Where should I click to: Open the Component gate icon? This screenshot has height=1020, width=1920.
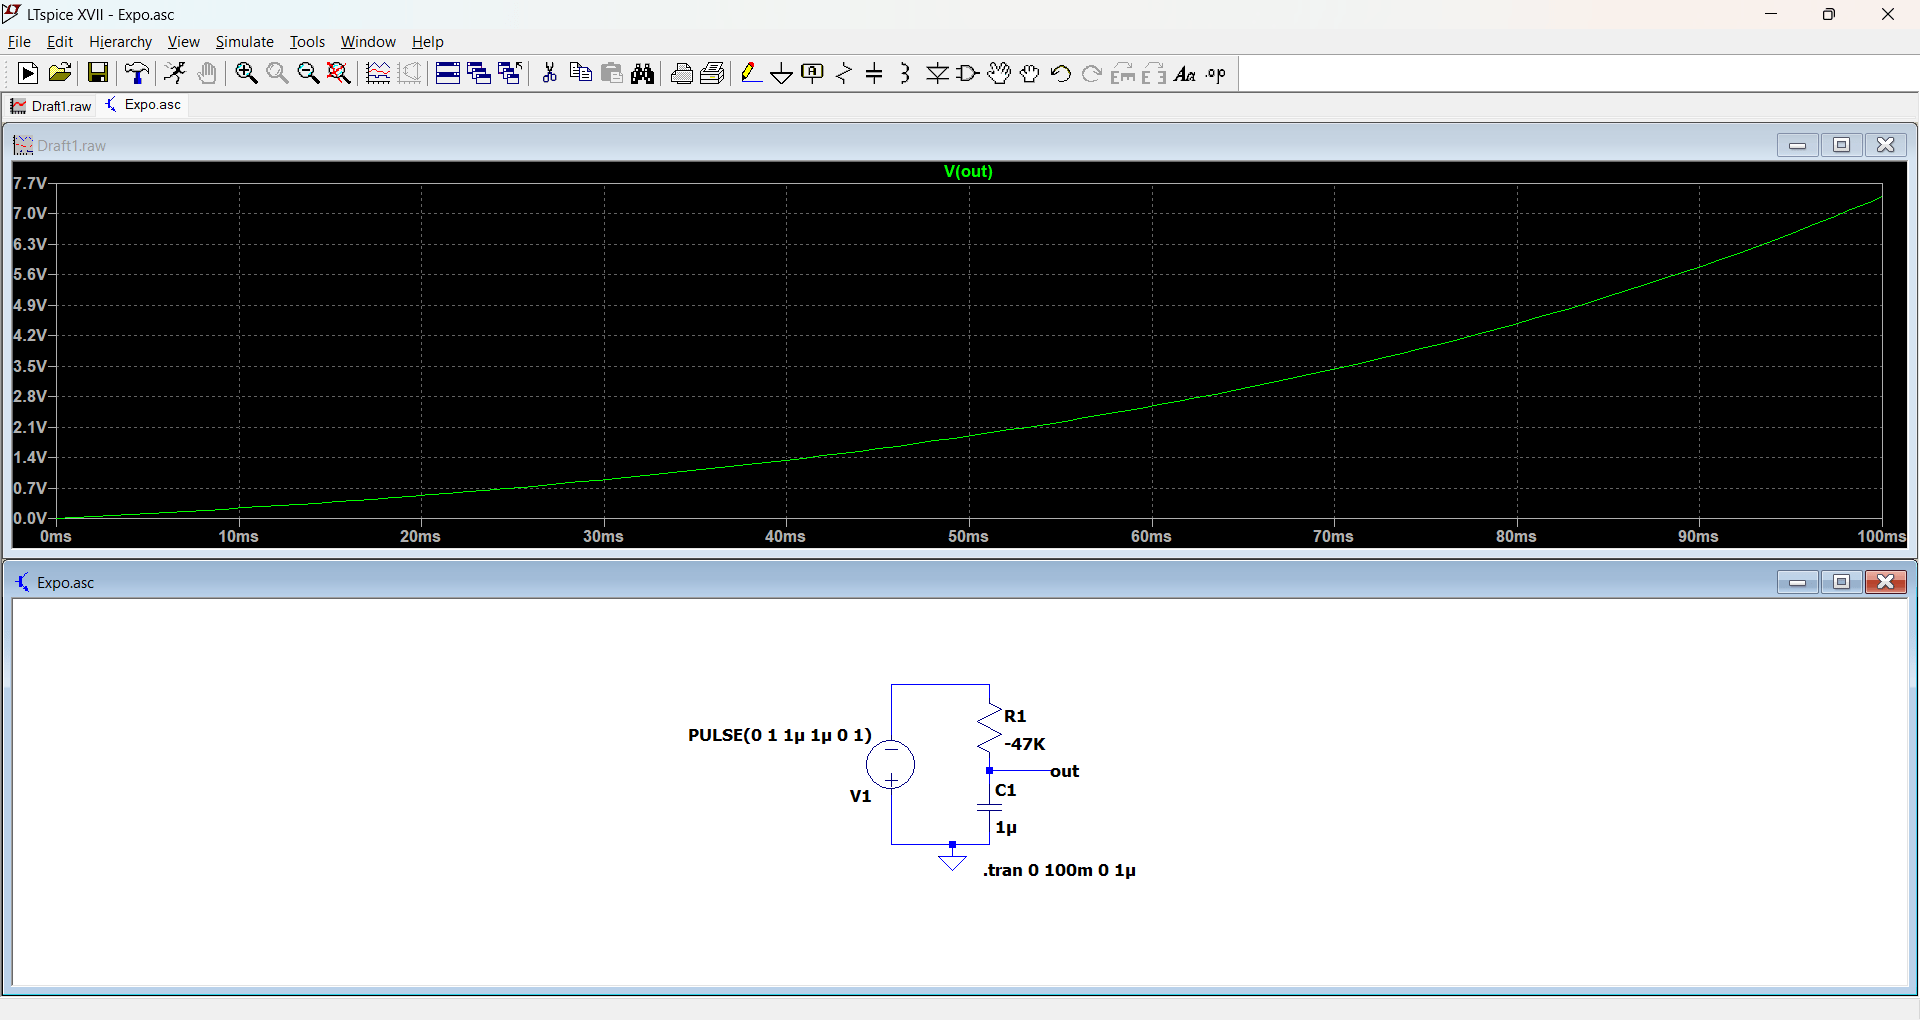(x=968, y=73)
